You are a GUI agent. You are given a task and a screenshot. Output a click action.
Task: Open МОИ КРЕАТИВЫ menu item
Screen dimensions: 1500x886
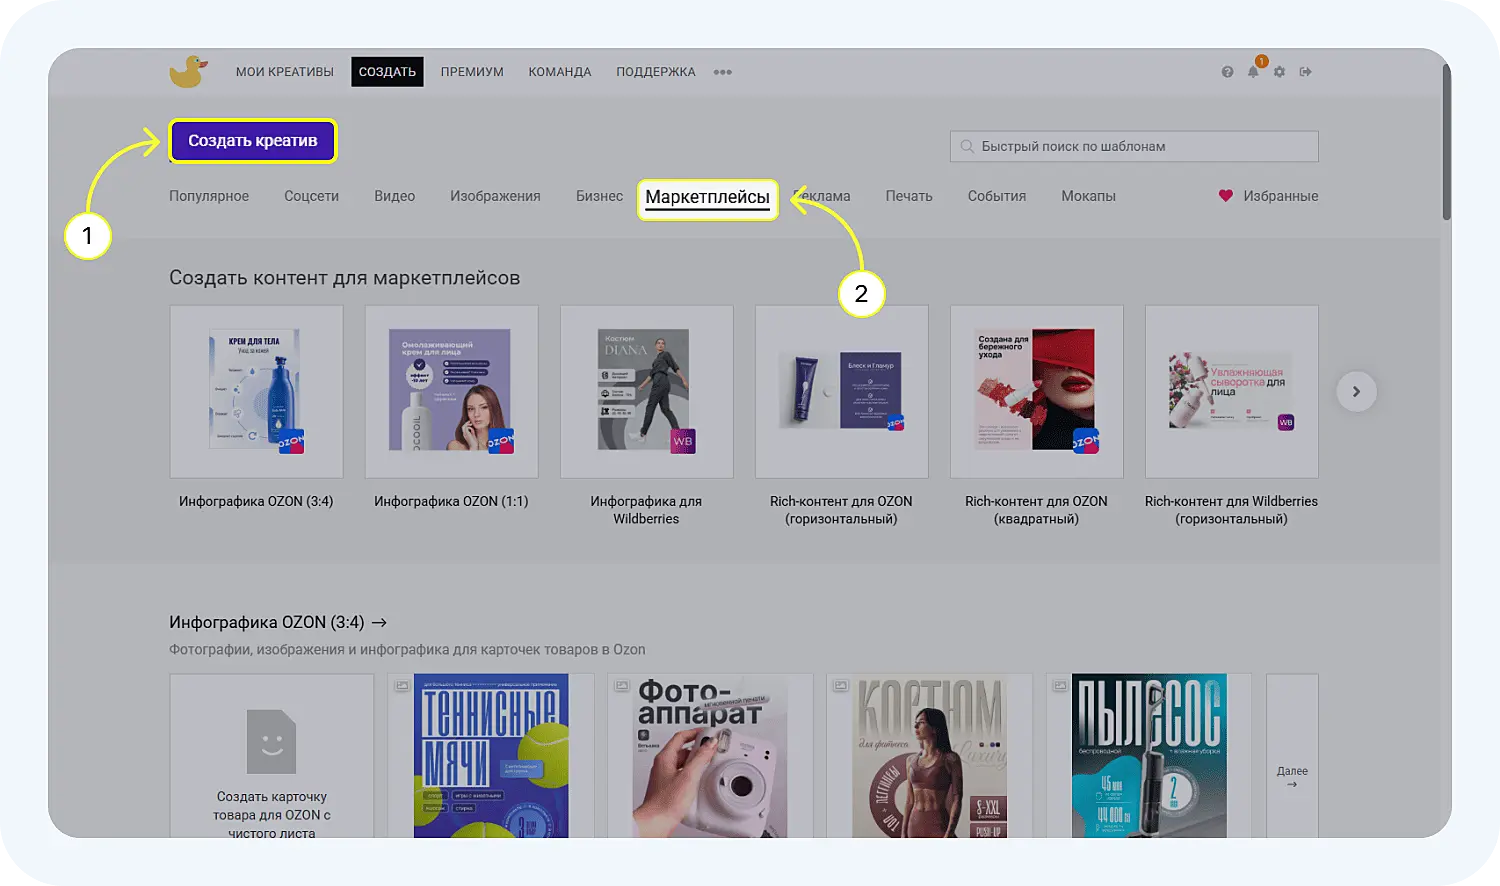(284, 72)
